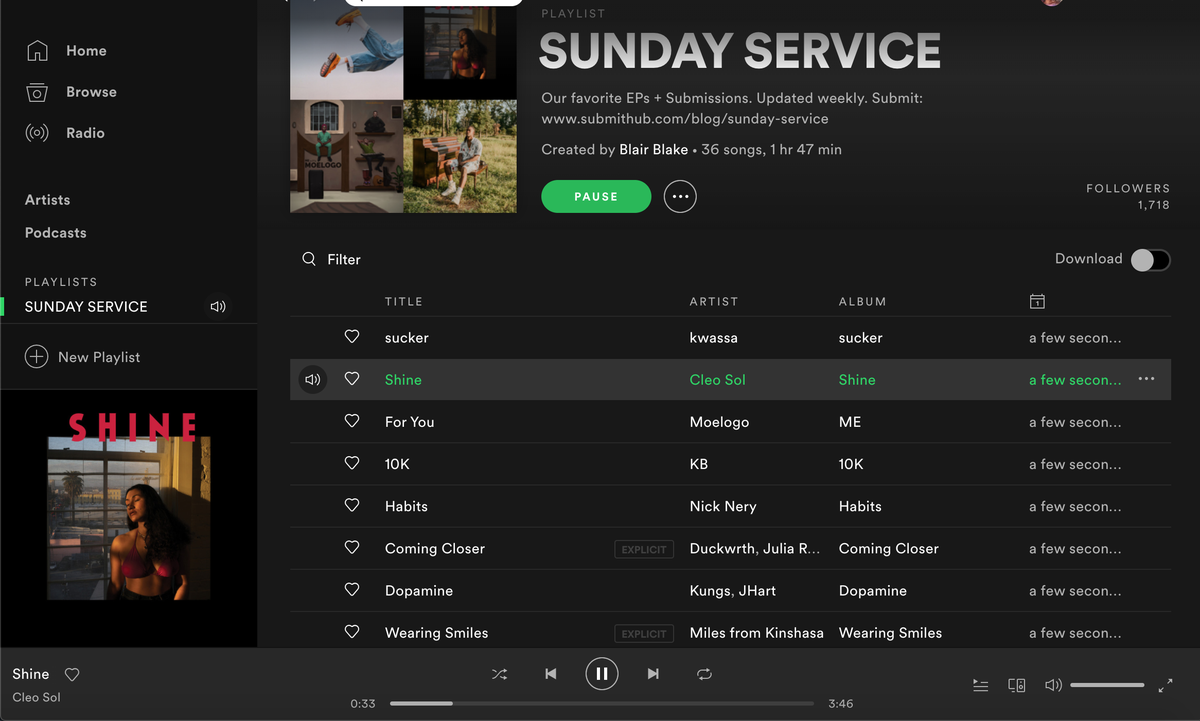
Task: Save For You with its heart icon
Action: (x=352, y=421)
